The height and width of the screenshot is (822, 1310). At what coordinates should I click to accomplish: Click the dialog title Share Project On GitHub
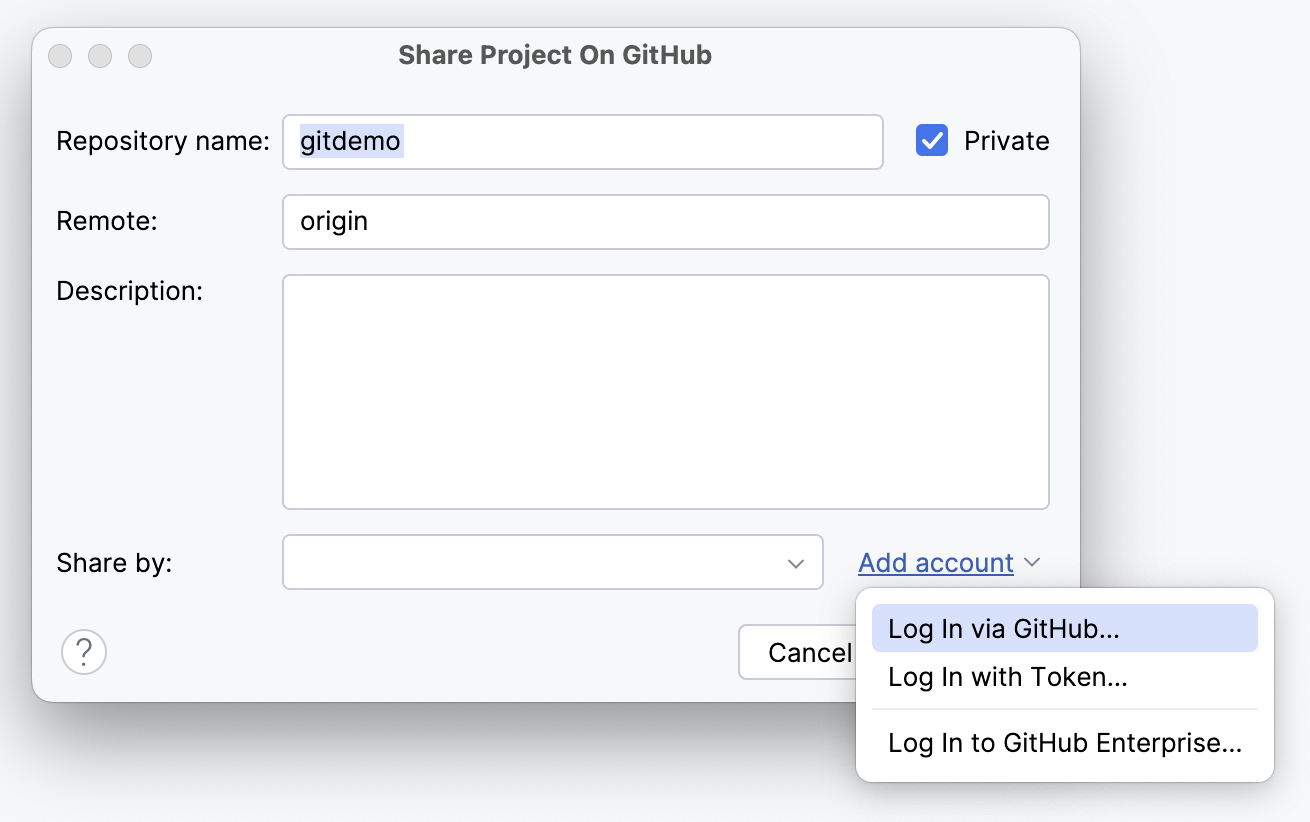(555, 55)
